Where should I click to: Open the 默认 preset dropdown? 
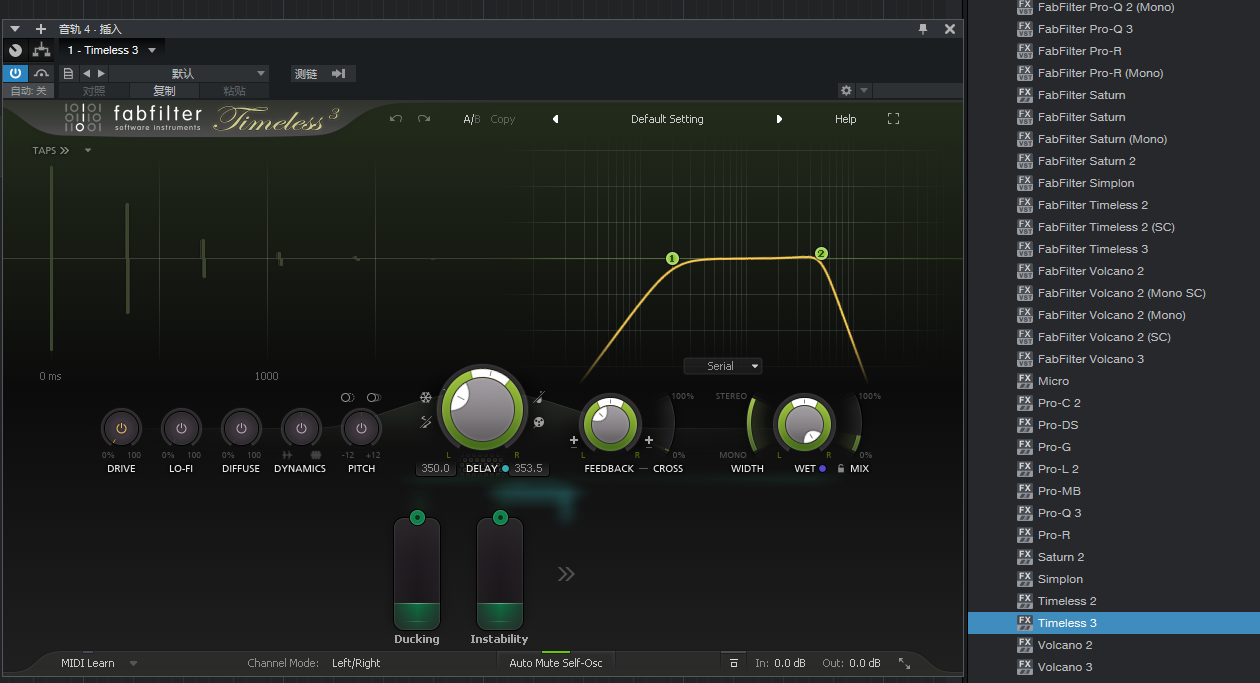(189, 73)
